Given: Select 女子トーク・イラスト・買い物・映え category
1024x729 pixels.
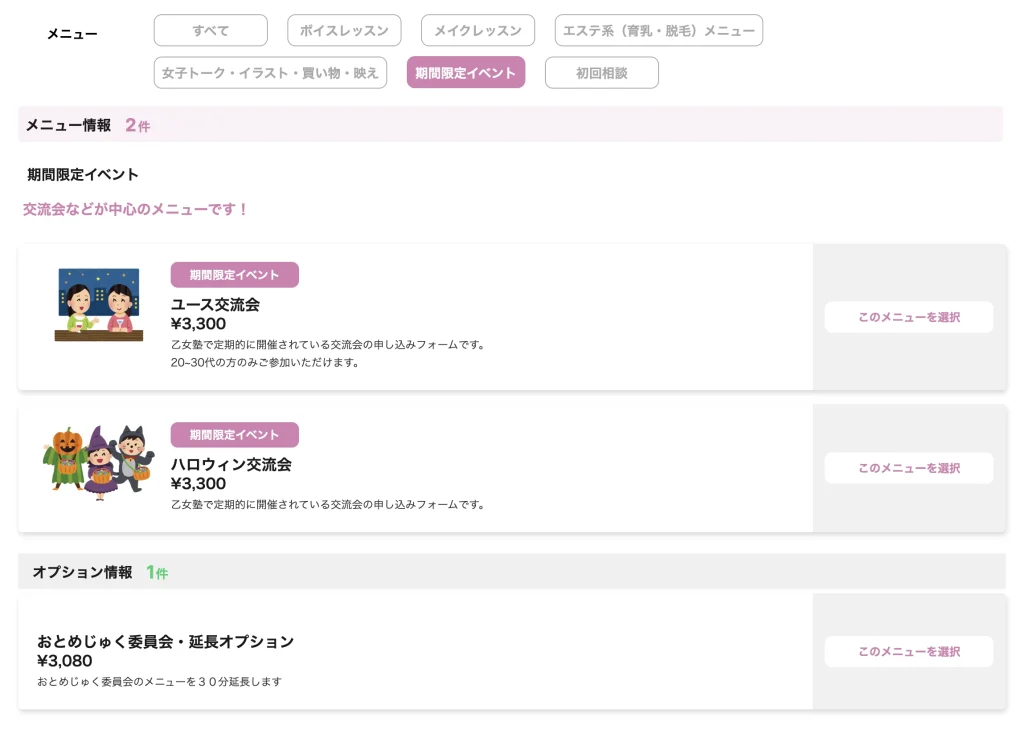Looking at the screenshot, I should pos(270,73).
